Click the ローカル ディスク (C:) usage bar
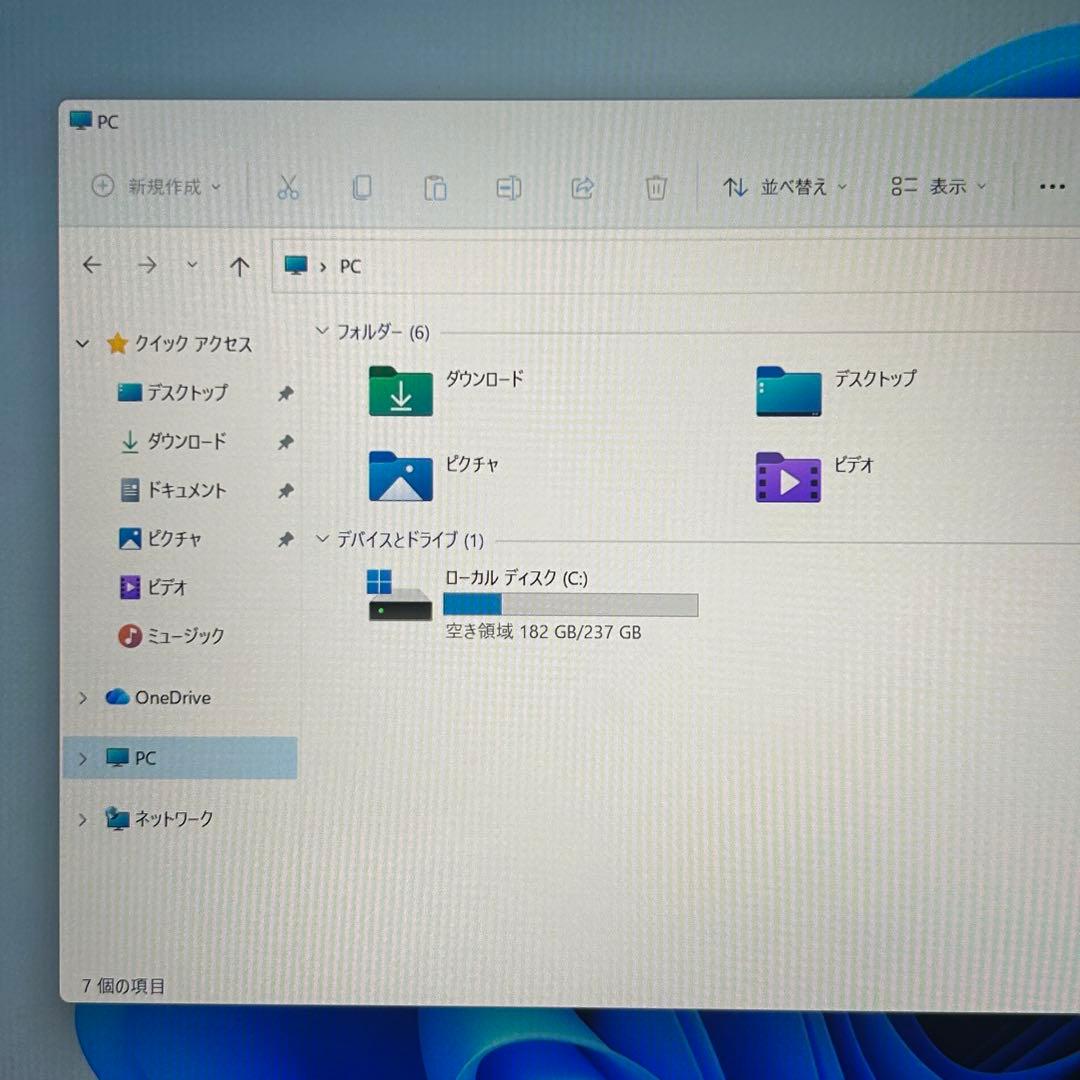Image resolution: width=1080 pixels, height=1080 pixels. 570,604
